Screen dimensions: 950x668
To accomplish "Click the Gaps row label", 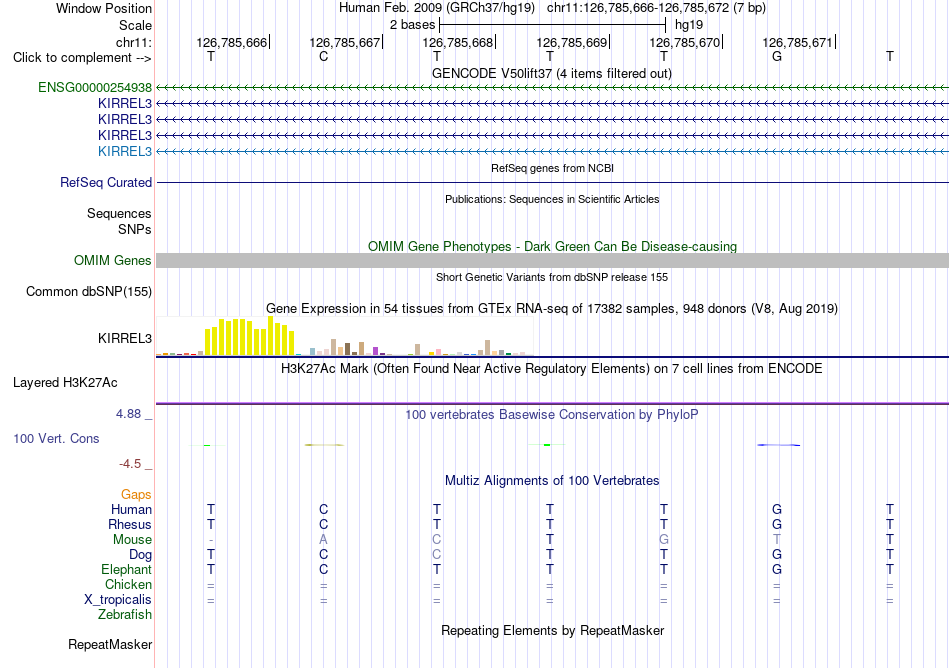I will point(136,495).
